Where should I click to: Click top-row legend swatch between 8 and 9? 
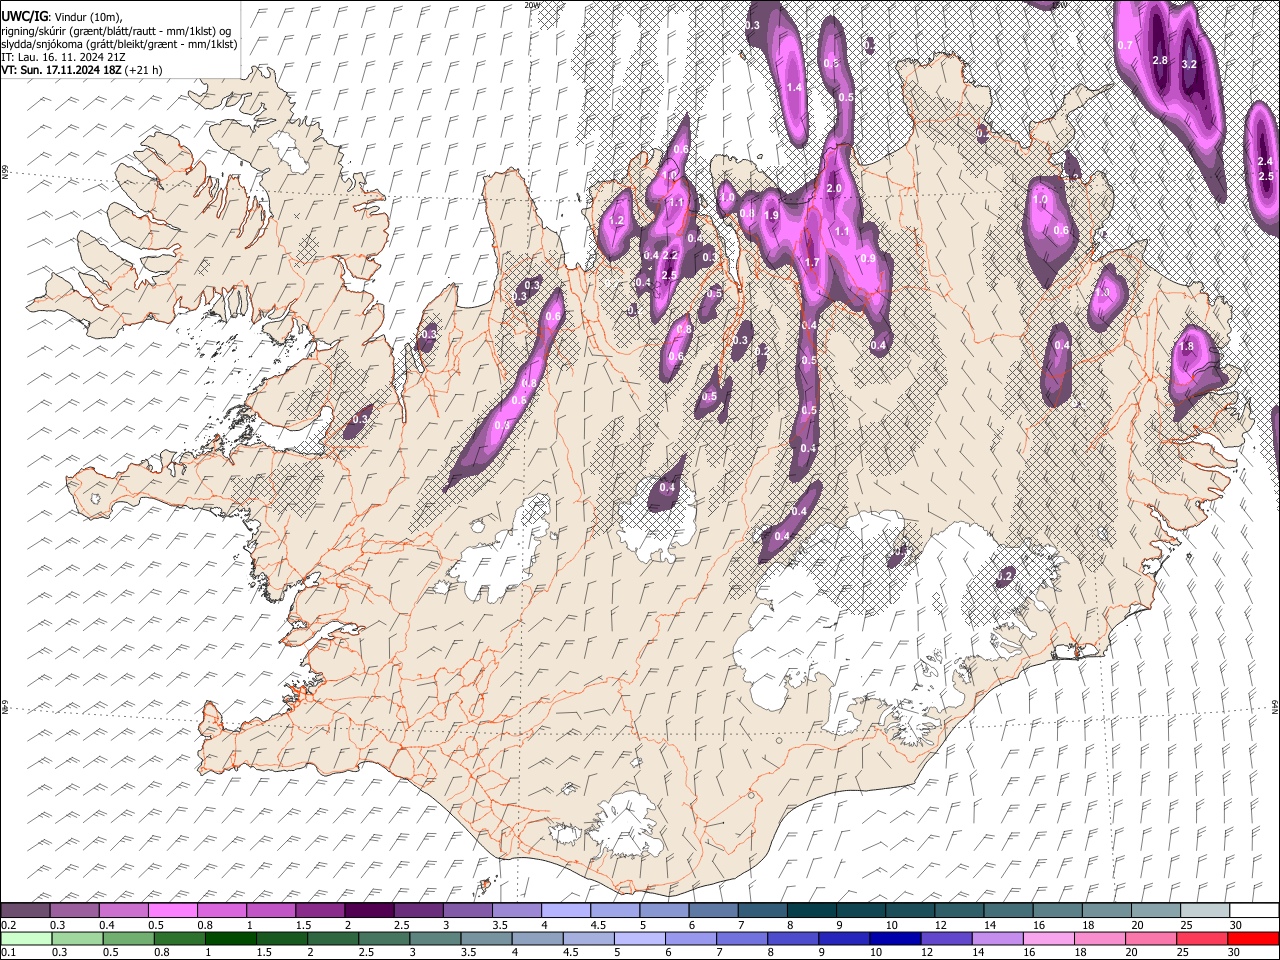tap(810, 910)
